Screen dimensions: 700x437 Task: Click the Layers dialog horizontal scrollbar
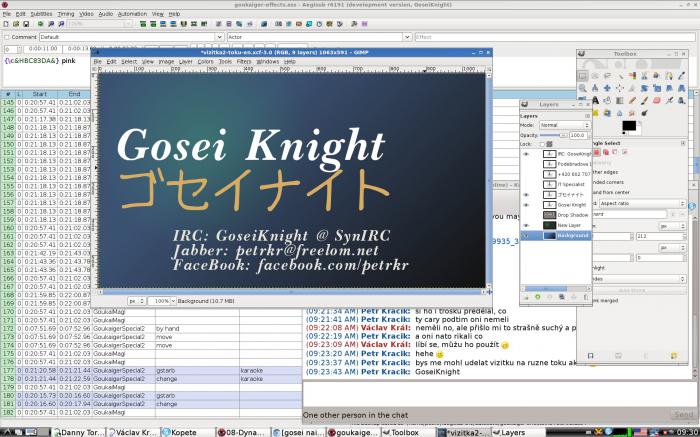tap(556, 289)
